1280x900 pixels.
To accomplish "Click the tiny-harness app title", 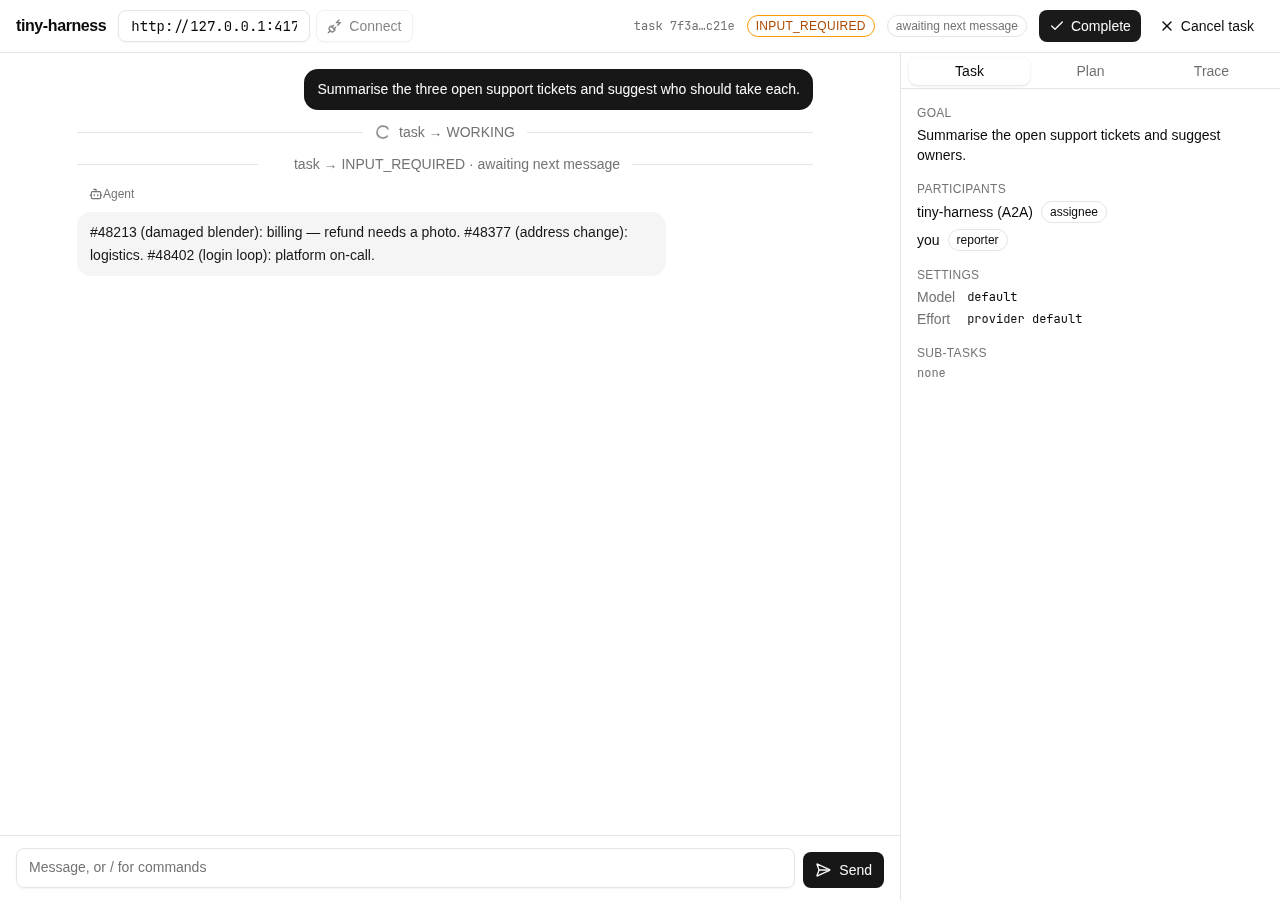I will point(61,26).
